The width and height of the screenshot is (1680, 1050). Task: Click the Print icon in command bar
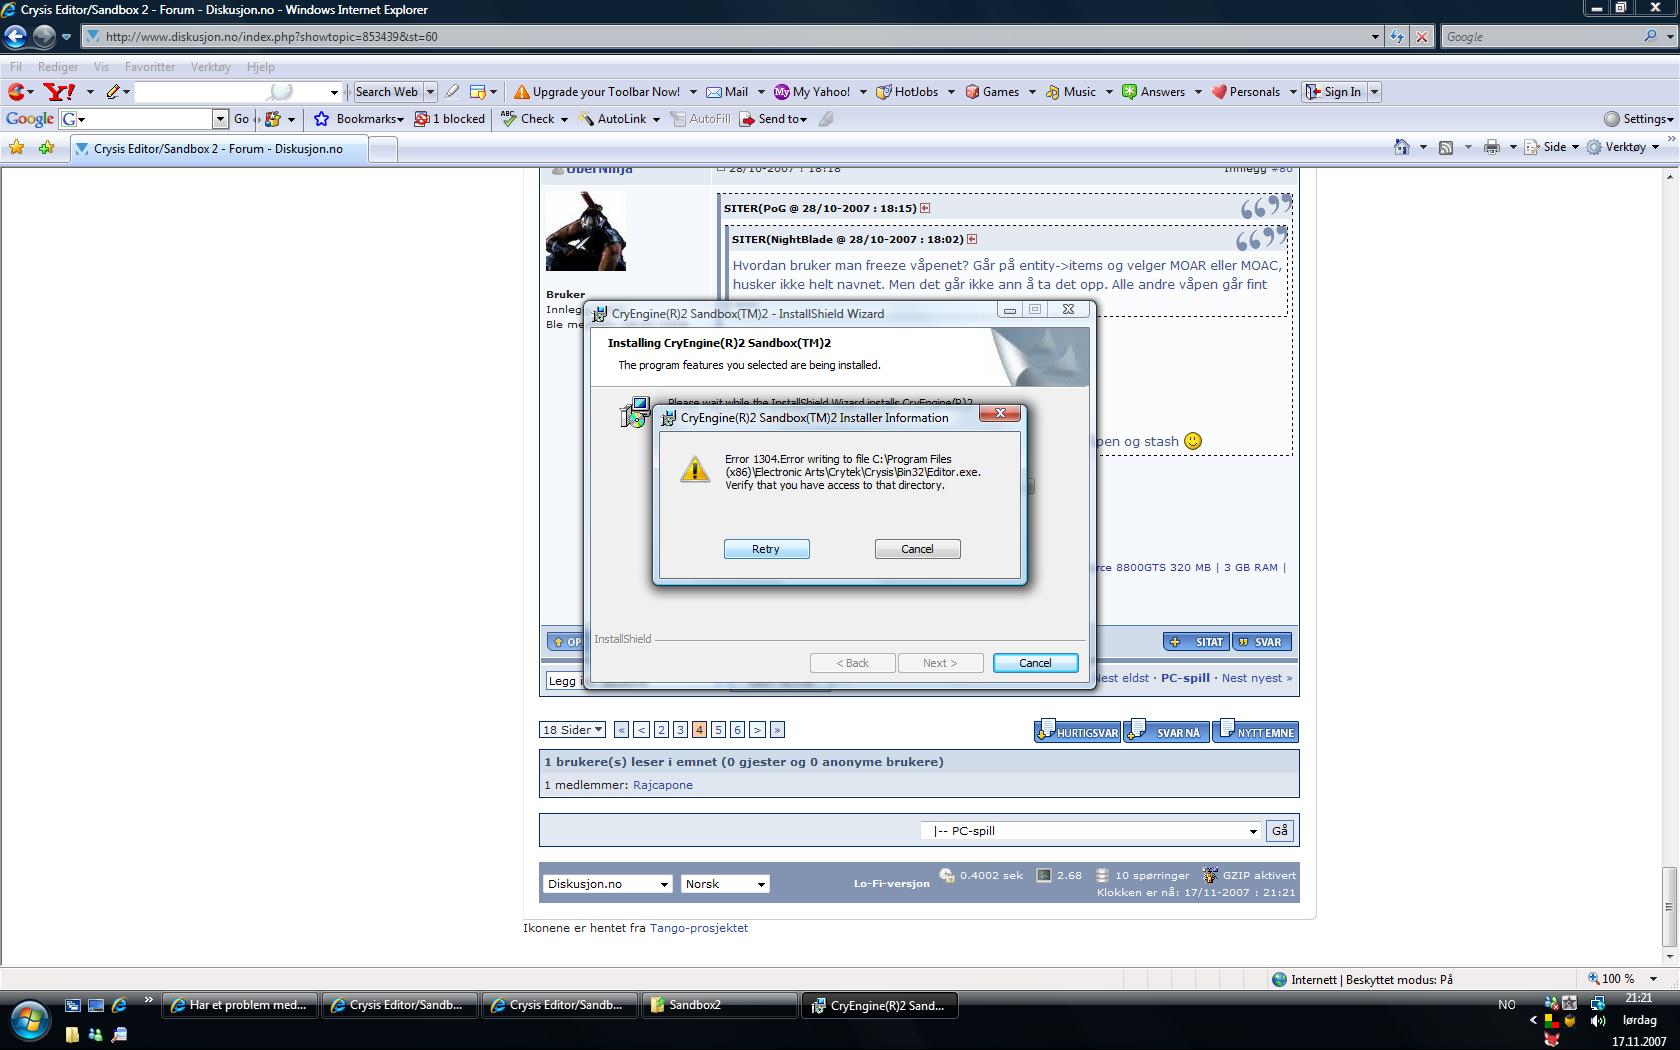[x=1491, y=147]
